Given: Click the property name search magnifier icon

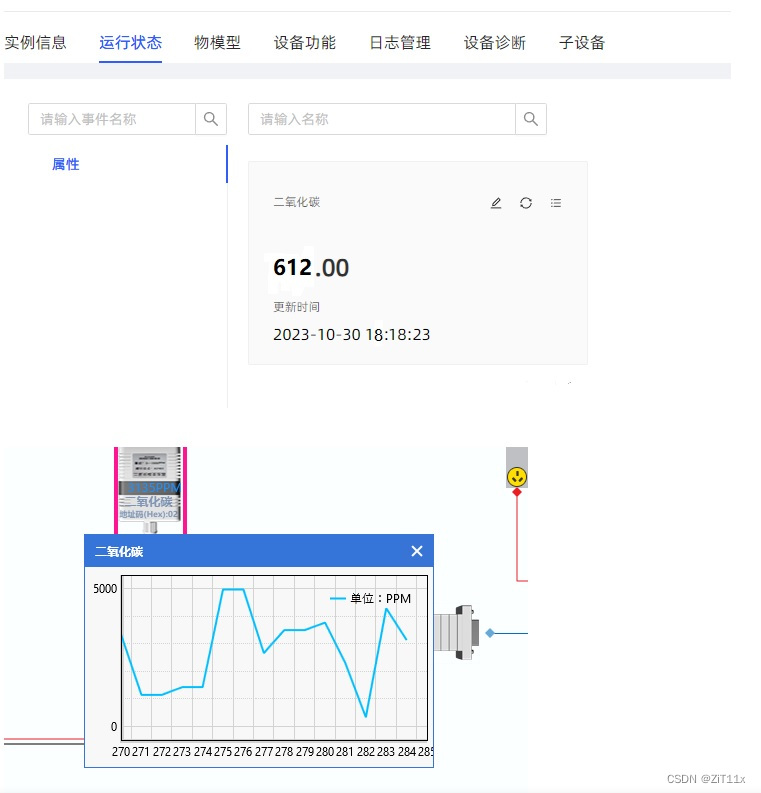Looking at the screenshot, I should [531, 119].
